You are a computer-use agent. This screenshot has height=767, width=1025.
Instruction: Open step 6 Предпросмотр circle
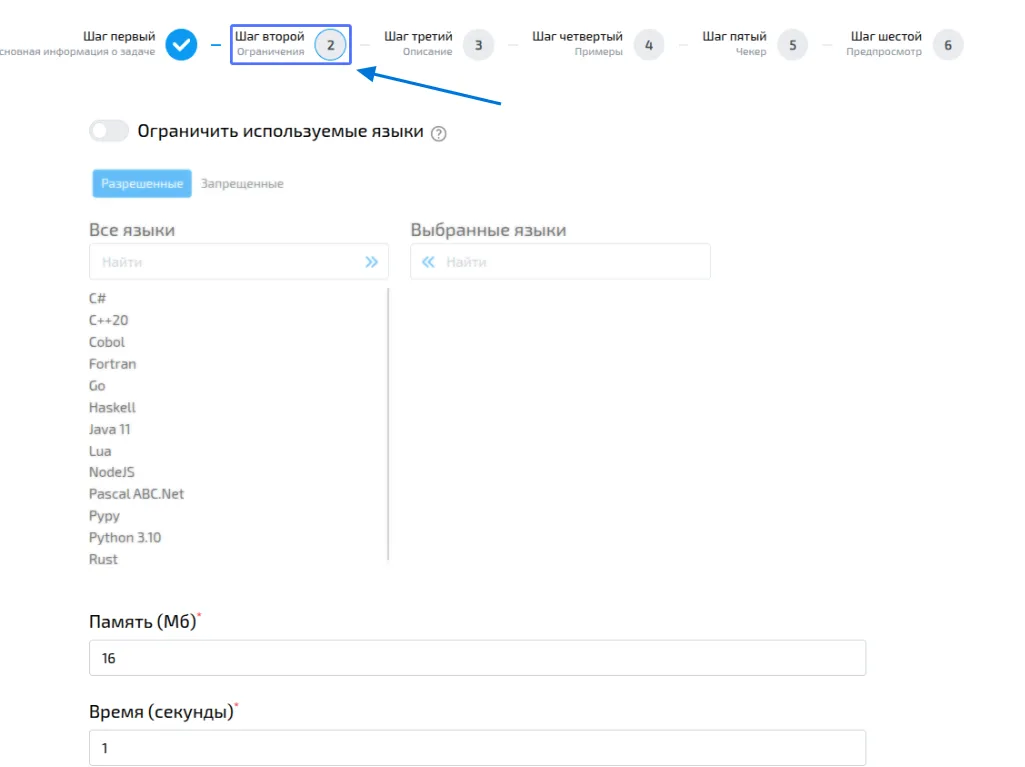pos(947,45)
